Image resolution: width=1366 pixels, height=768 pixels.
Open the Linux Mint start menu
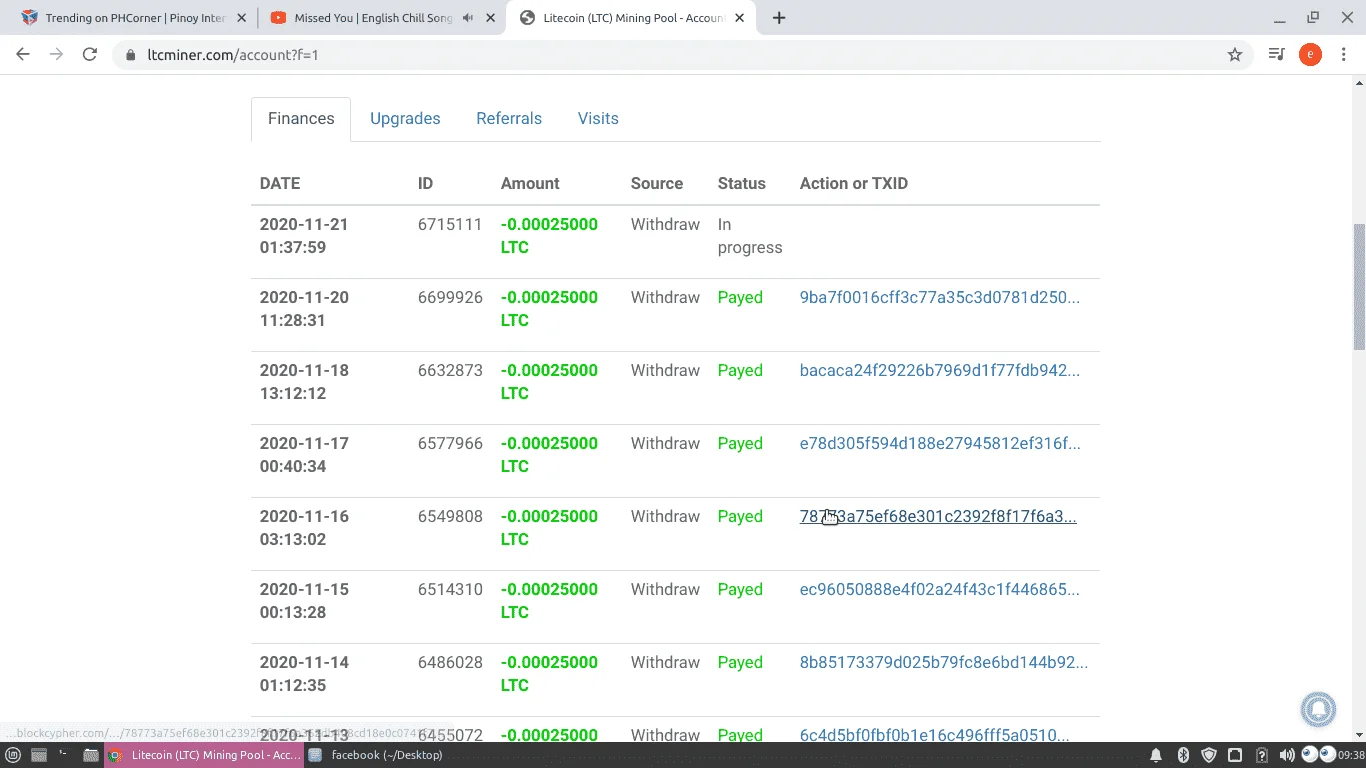[x=13, y=755]
